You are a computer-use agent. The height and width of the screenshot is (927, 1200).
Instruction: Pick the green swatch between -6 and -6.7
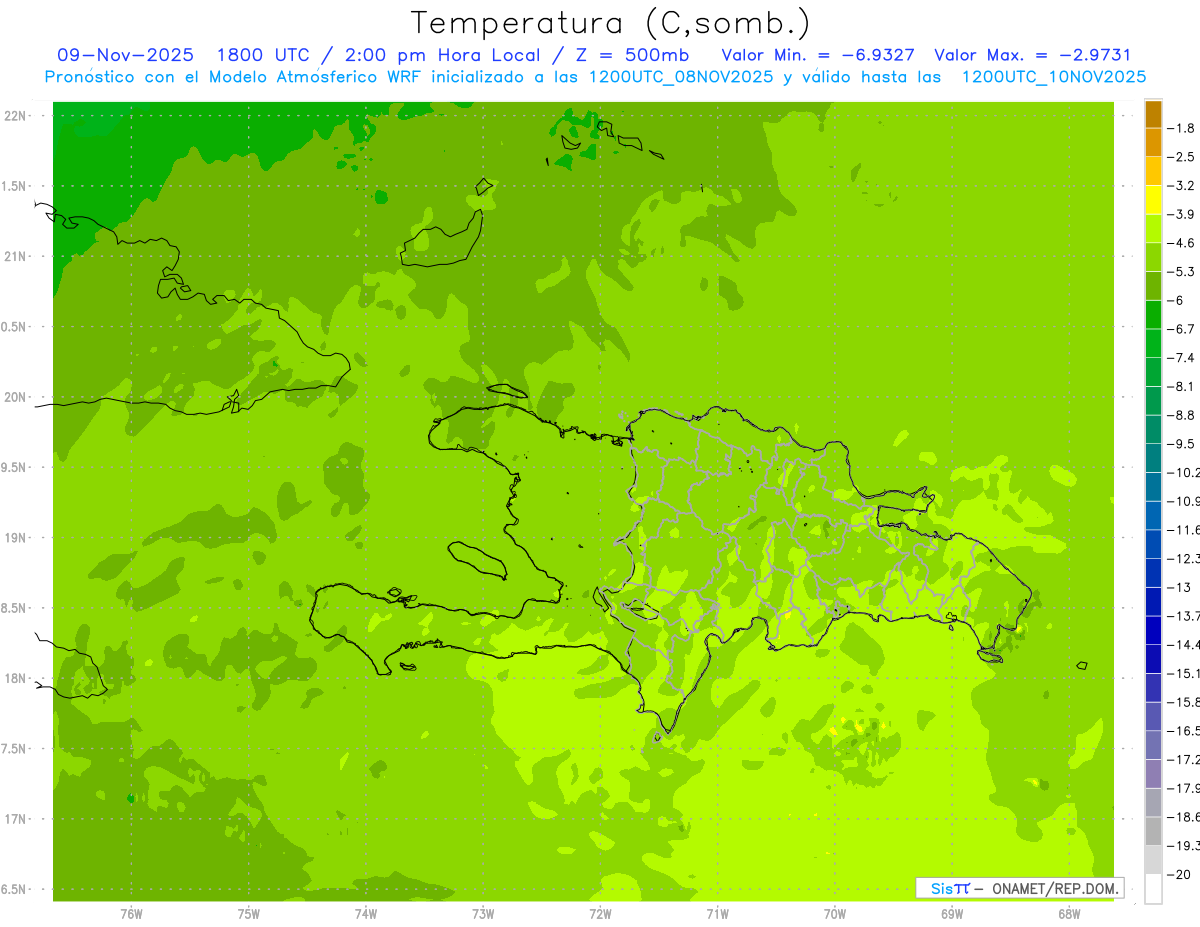pyautogui.click(x=1153, y=314)
